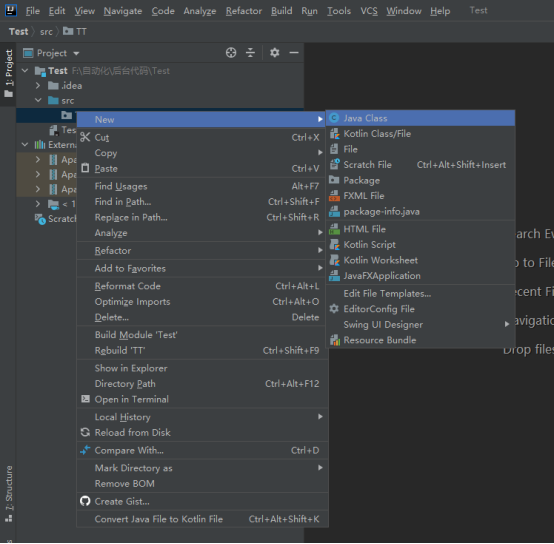Open the File menu
The height and width of the screenshot is (544, 554).
pos(33,11)
